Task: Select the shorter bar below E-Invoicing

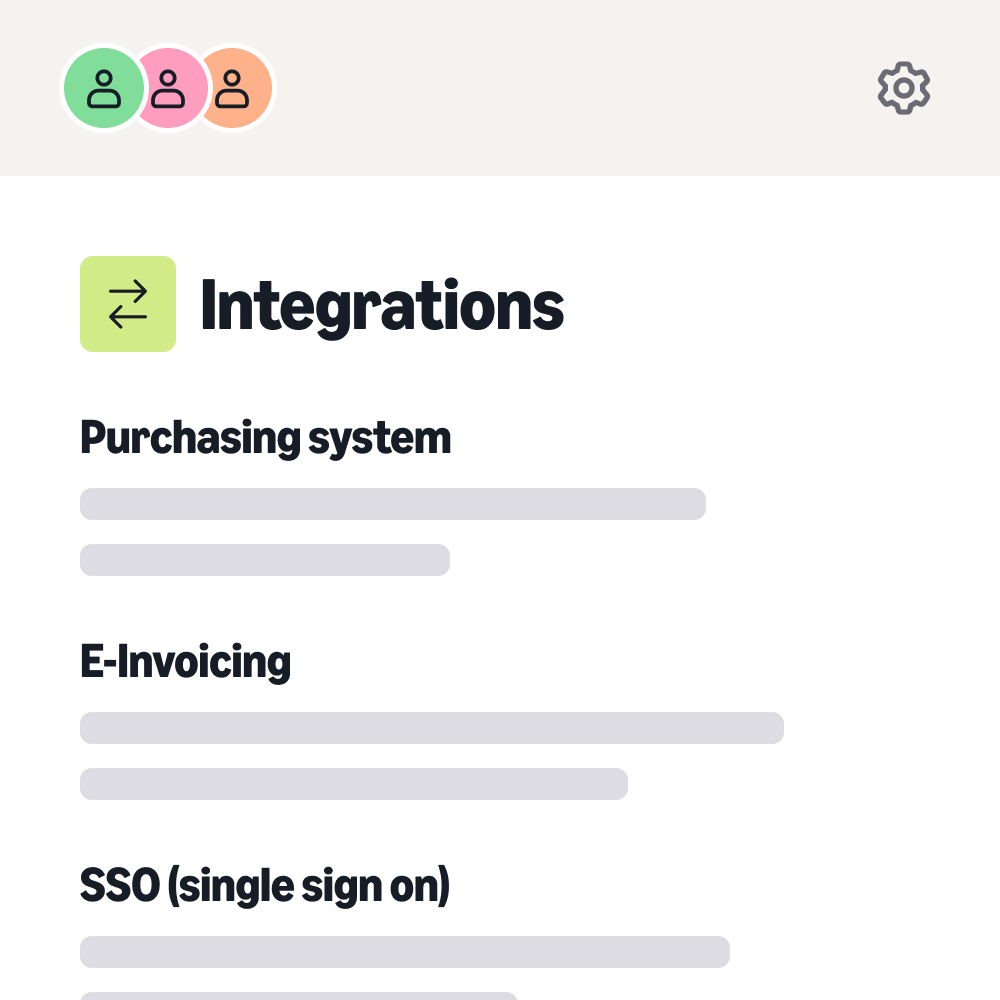Action: click(353, 783)
